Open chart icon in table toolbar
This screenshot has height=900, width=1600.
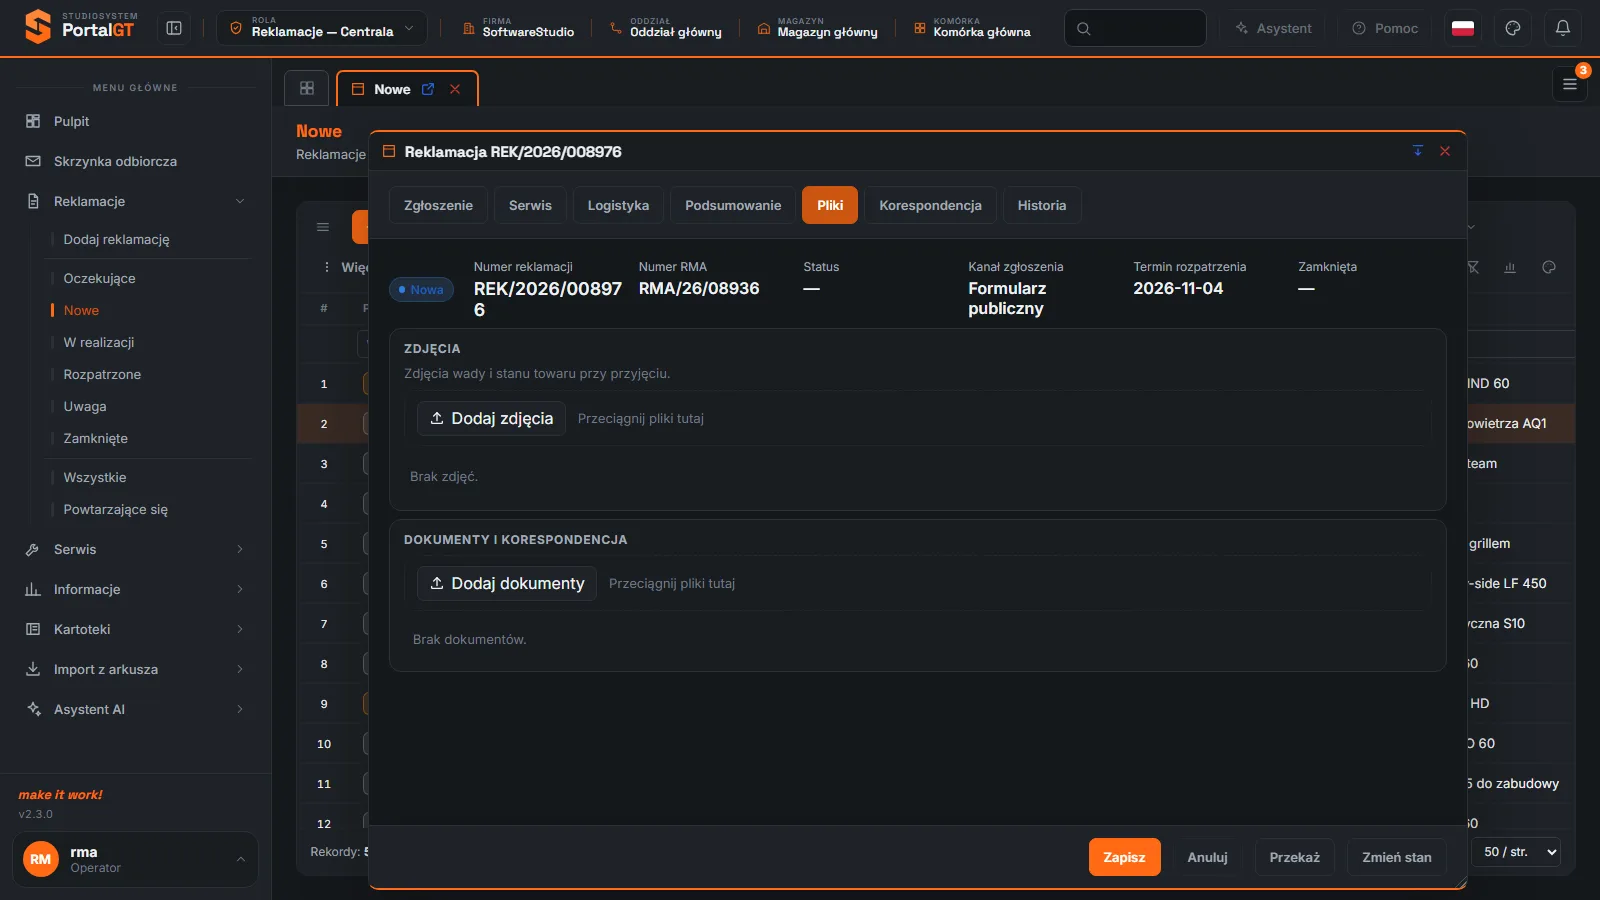pos(1510,267)
